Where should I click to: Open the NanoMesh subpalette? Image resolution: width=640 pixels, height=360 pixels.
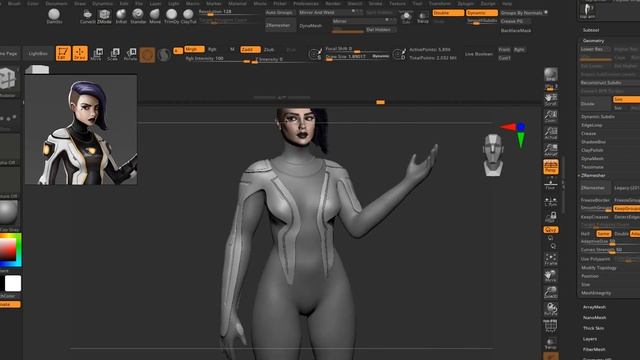(x=594, y=318)
